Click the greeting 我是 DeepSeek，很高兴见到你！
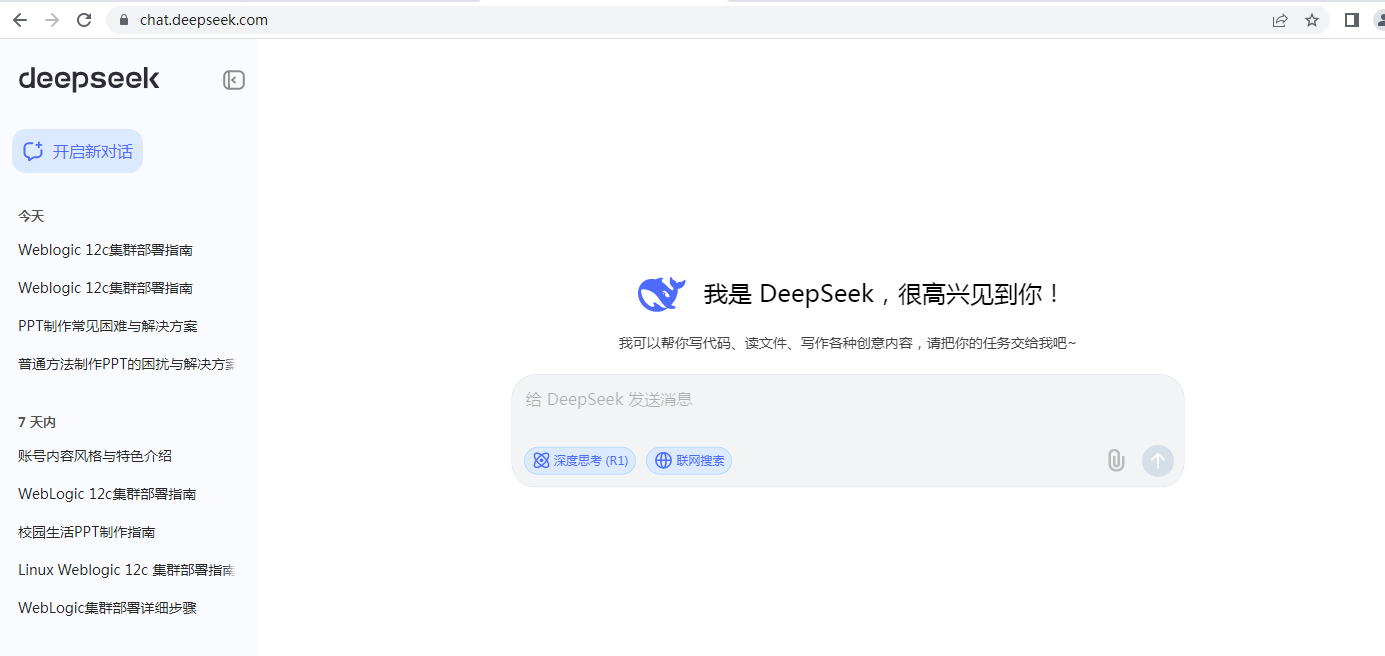The image size is (1385, 656). pyautogui.click(x=883, y=294)
